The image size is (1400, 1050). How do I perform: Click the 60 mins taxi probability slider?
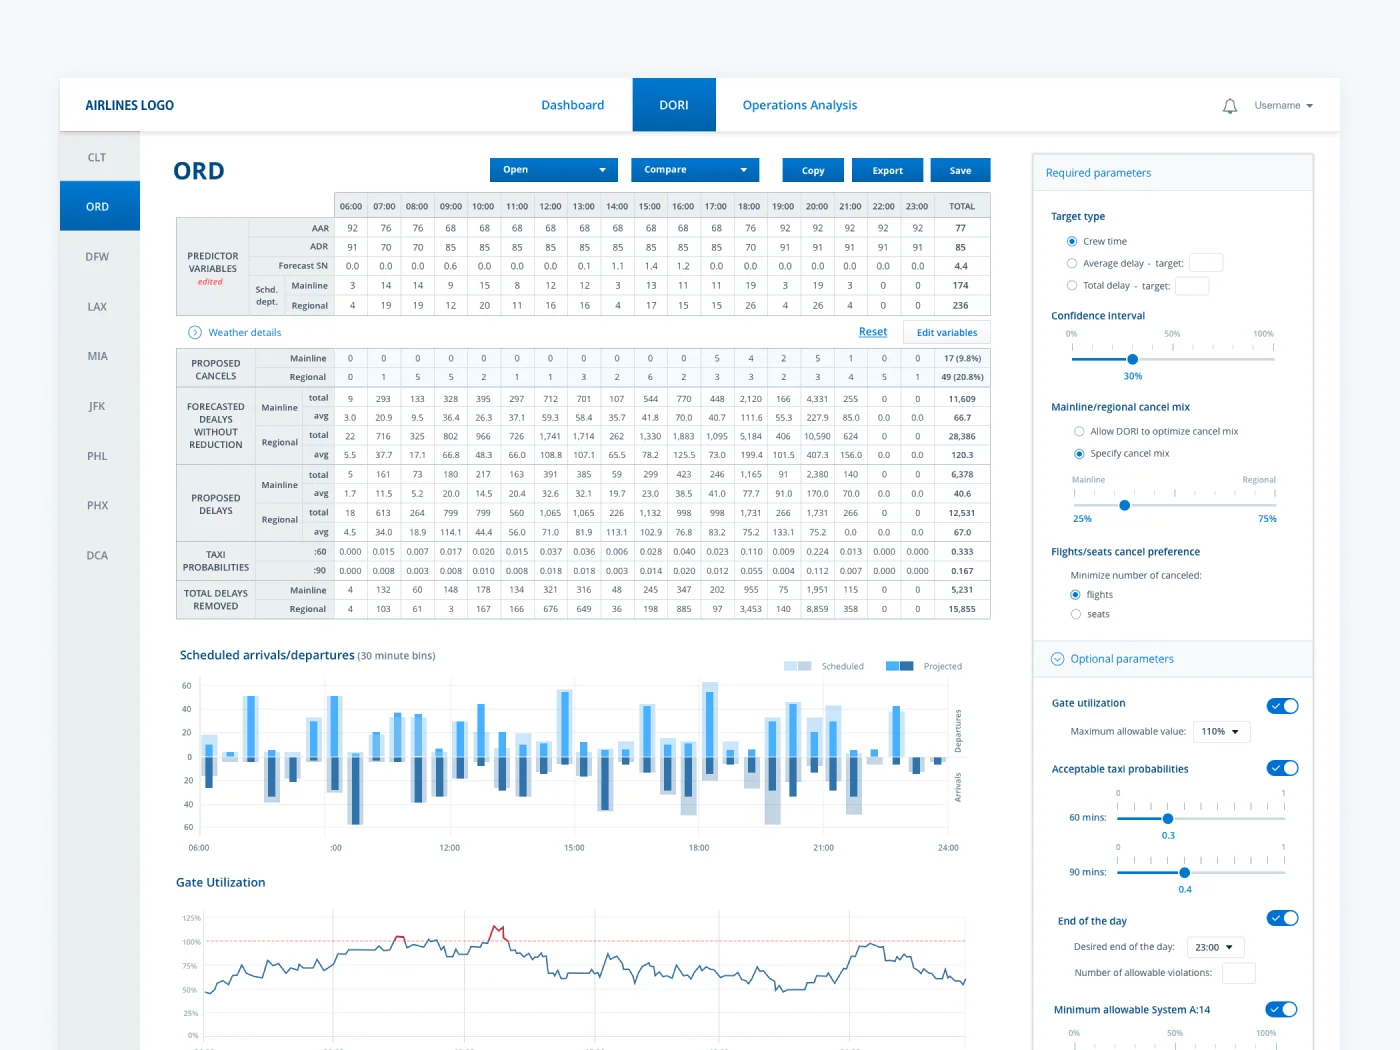pos(1167,818)
